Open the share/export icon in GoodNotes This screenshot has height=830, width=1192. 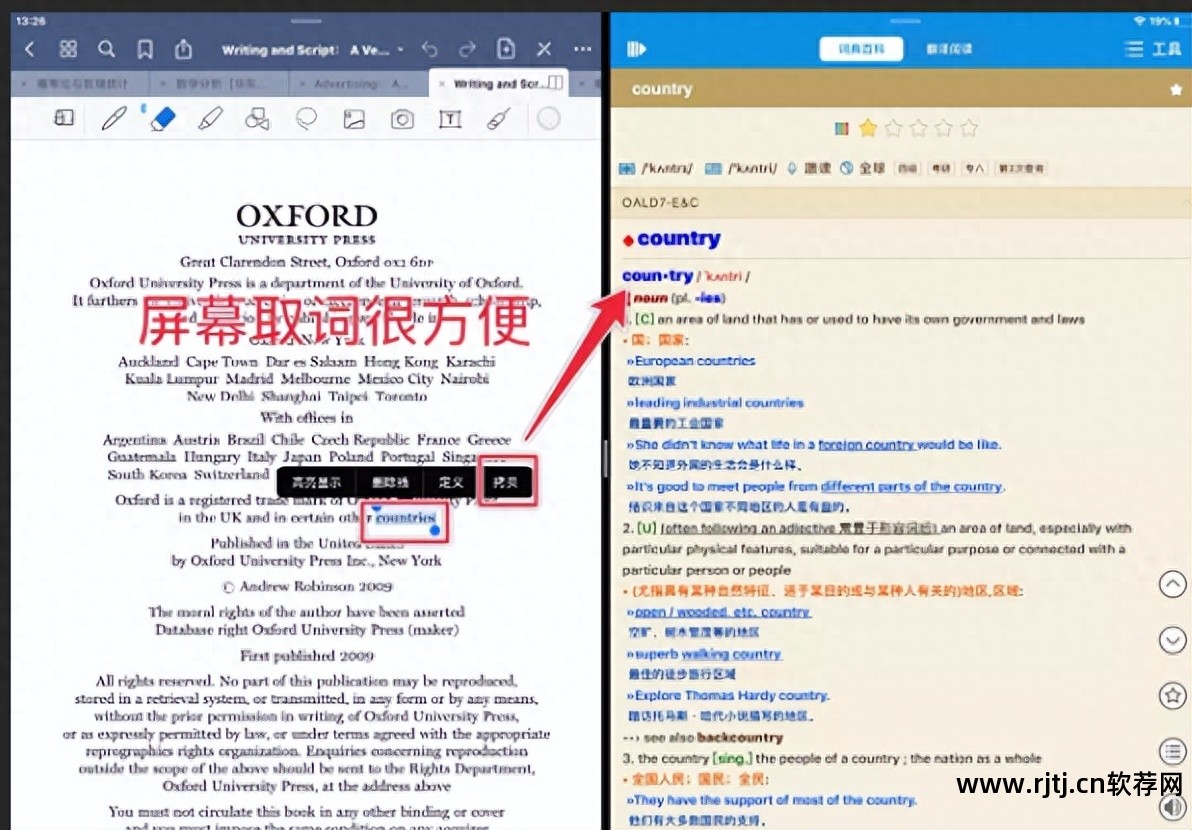point(183,49)
